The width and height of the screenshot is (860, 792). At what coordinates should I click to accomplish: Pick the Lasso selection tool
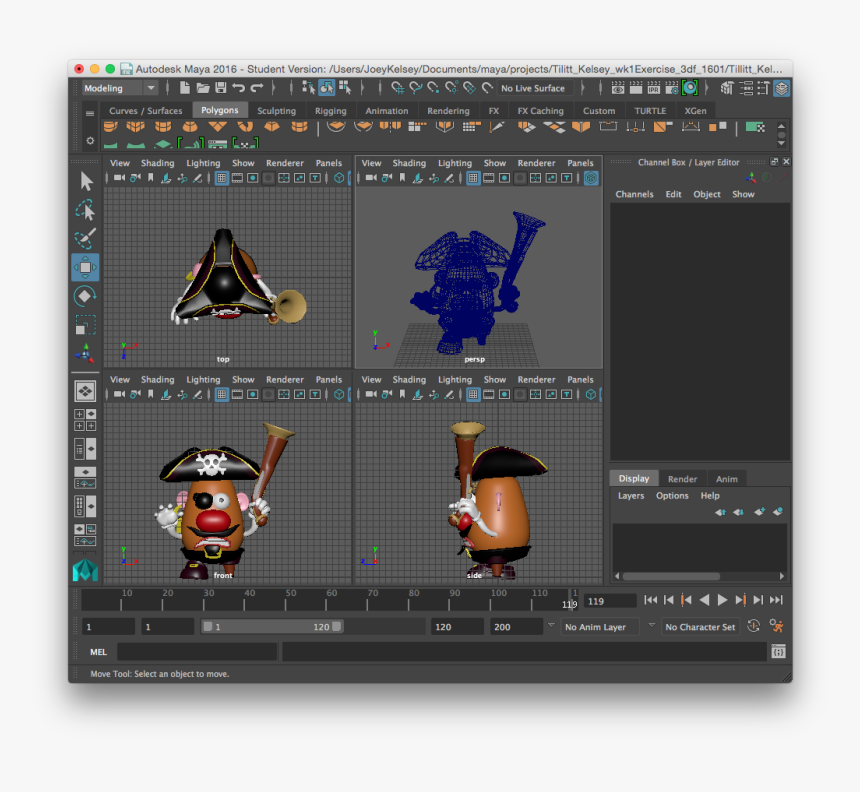point(84,211)
